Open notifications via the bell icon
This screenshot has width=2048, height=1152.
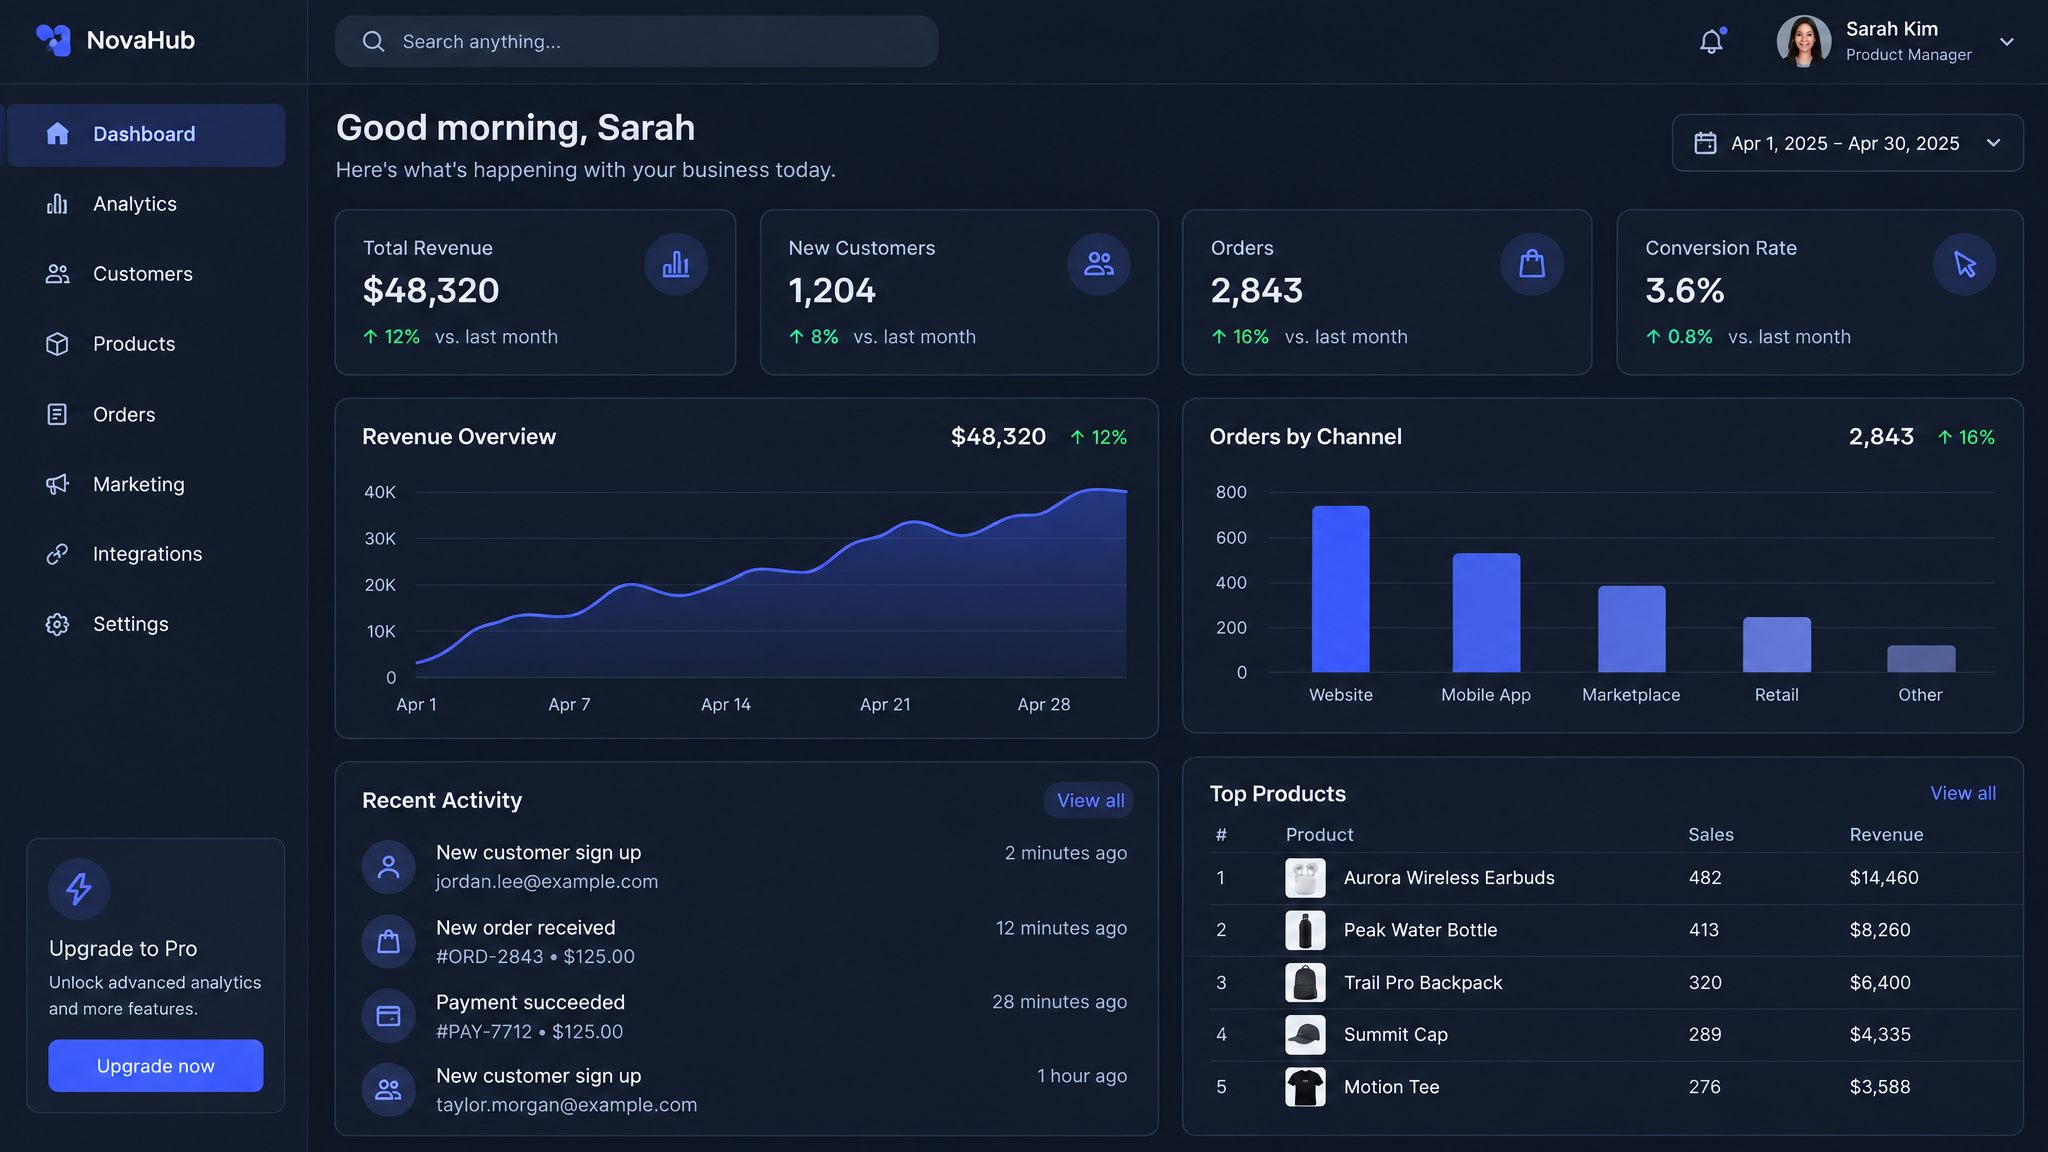tap(1712, 41)
